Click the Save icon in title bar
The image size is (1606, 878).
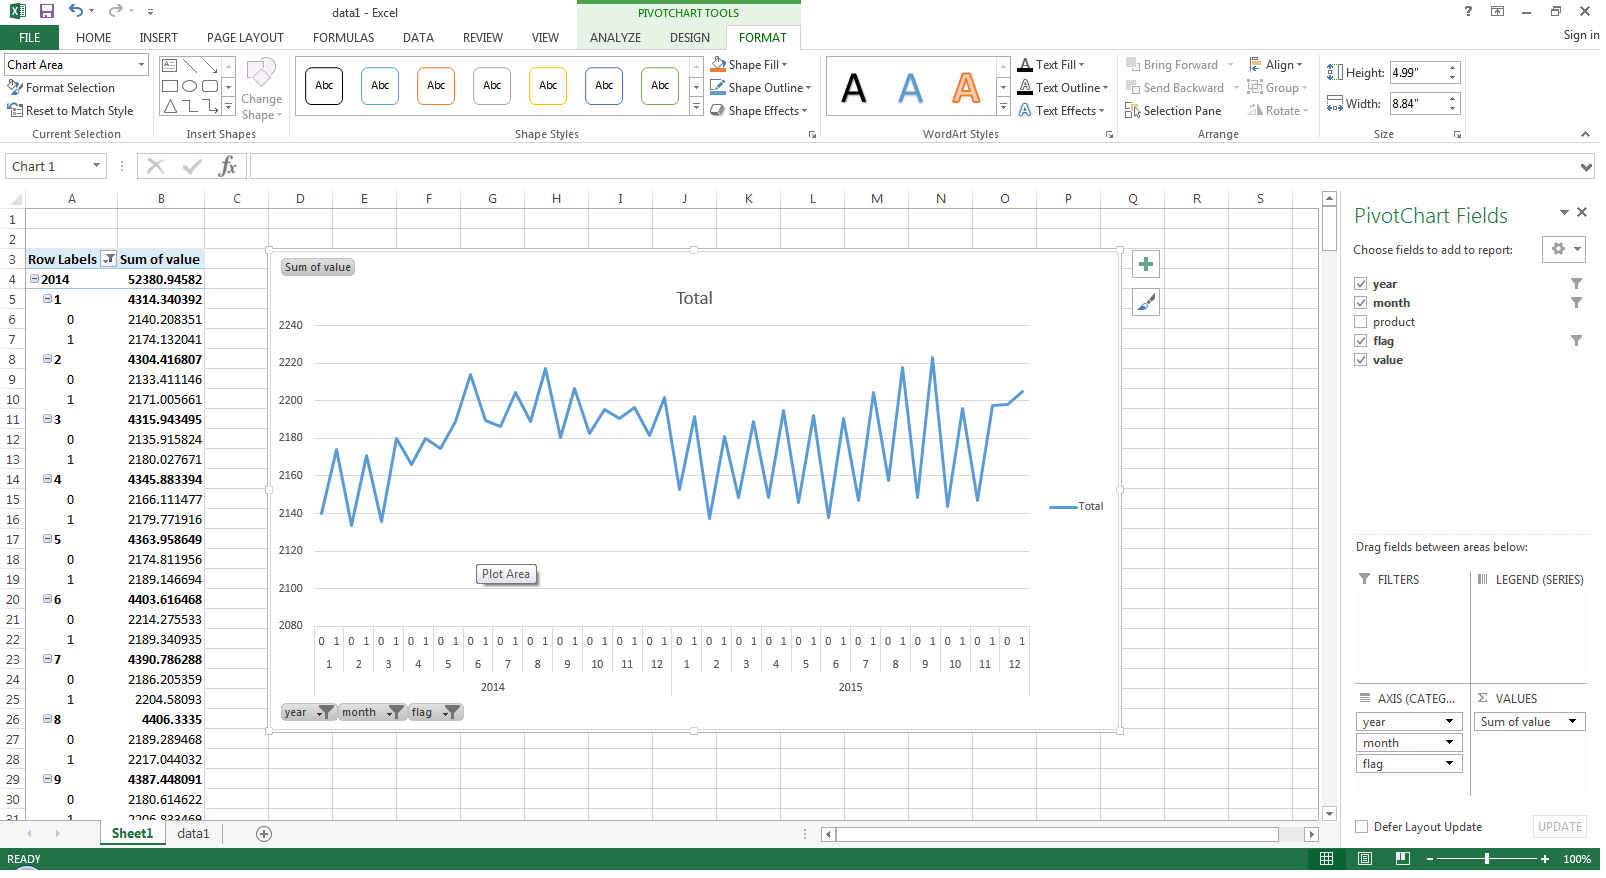click(46, 12)
